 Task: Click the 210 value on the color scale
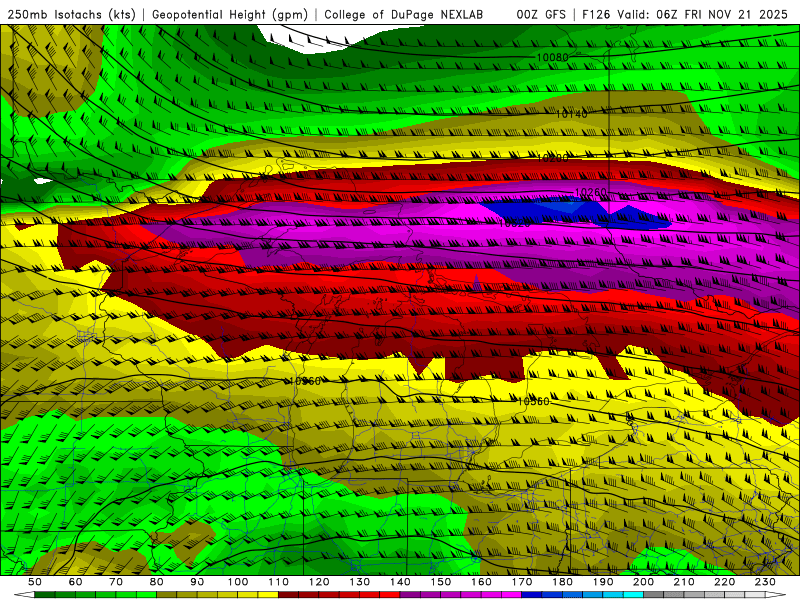pos(684,582)
